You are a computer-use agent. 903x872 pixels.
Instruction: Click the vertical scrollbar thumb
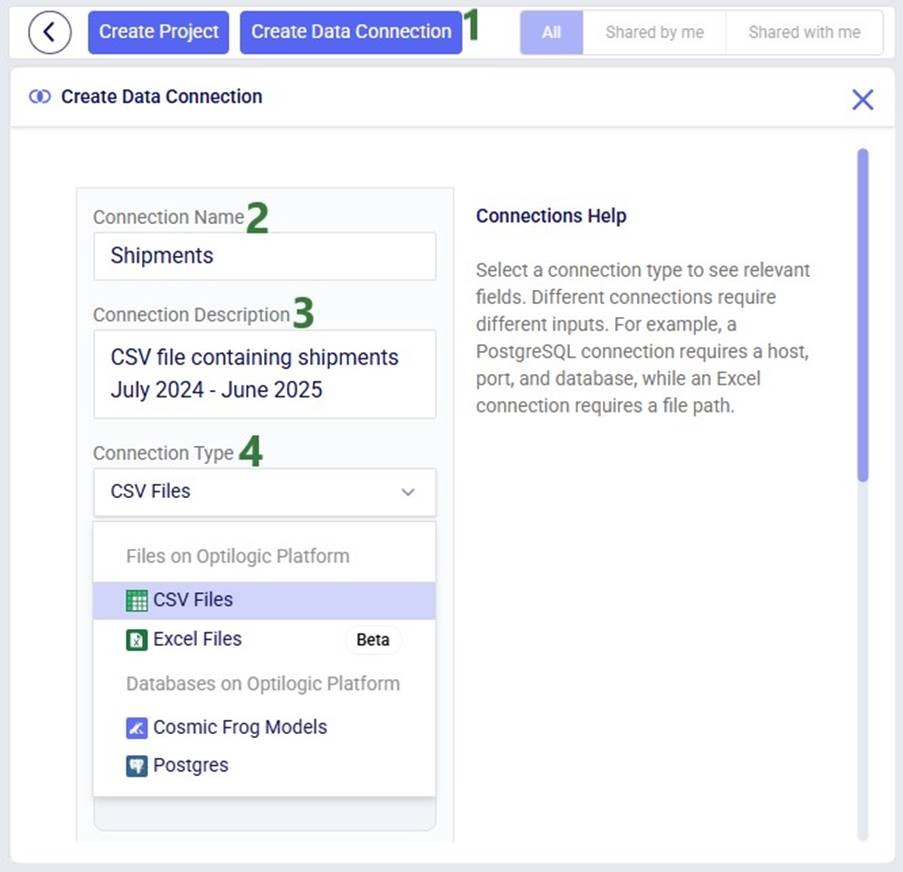[862, 315]
